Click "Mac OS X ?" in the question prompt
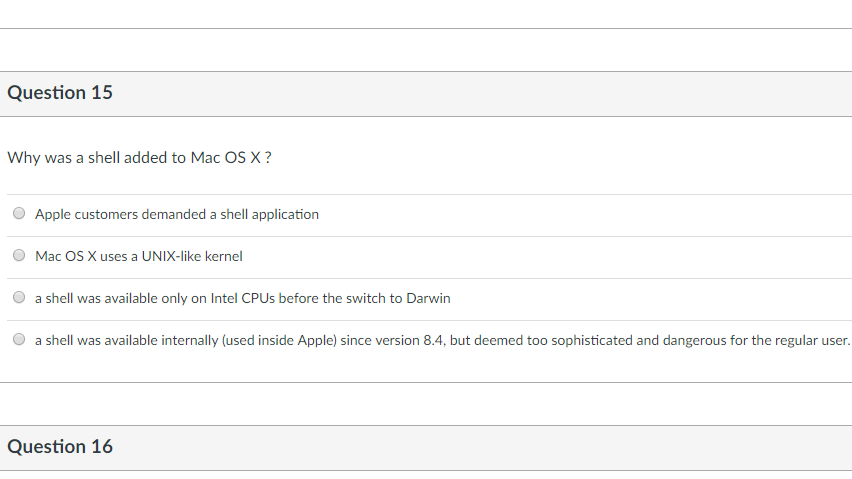Image resolution: width=852 pixels, height=479 pixels. pyautogui.click(x=231, y=157)
